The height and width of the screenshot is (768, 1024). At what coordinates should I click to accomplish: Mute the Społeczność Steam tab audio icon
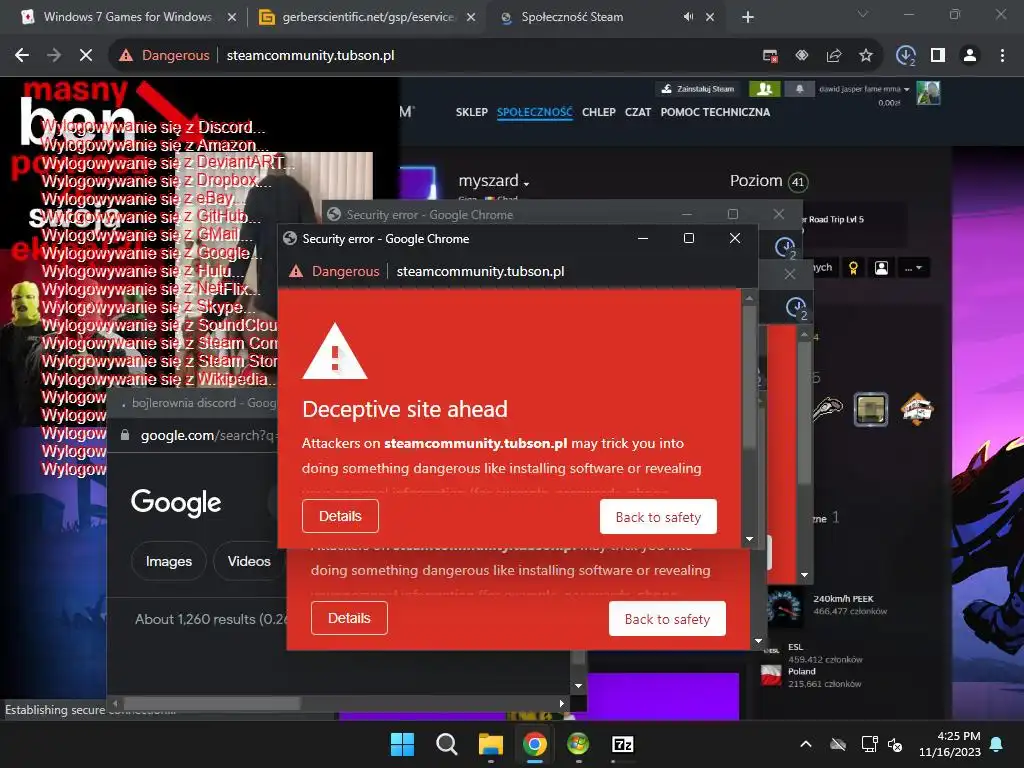pos(688,17)
